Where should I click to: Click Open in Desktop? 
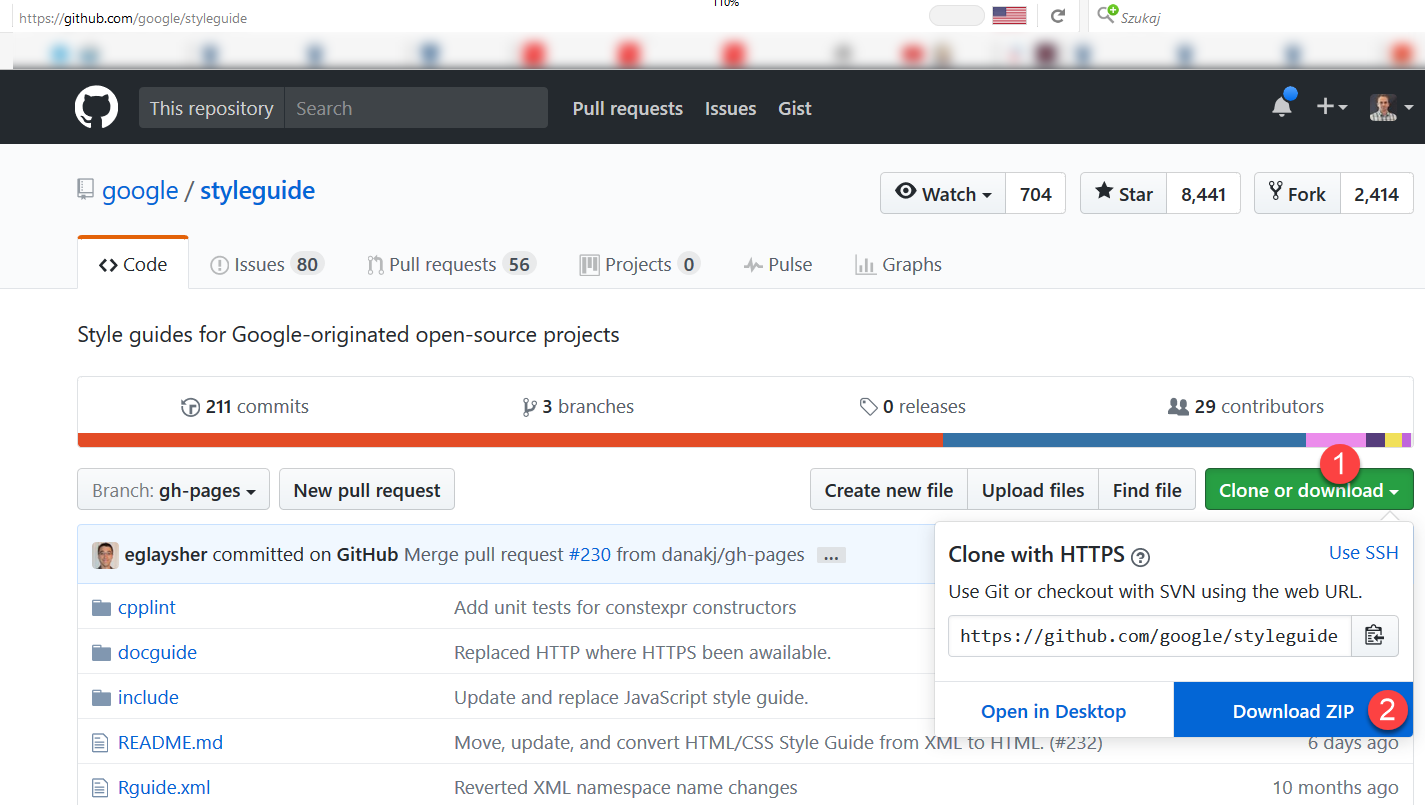(1054, 711)
